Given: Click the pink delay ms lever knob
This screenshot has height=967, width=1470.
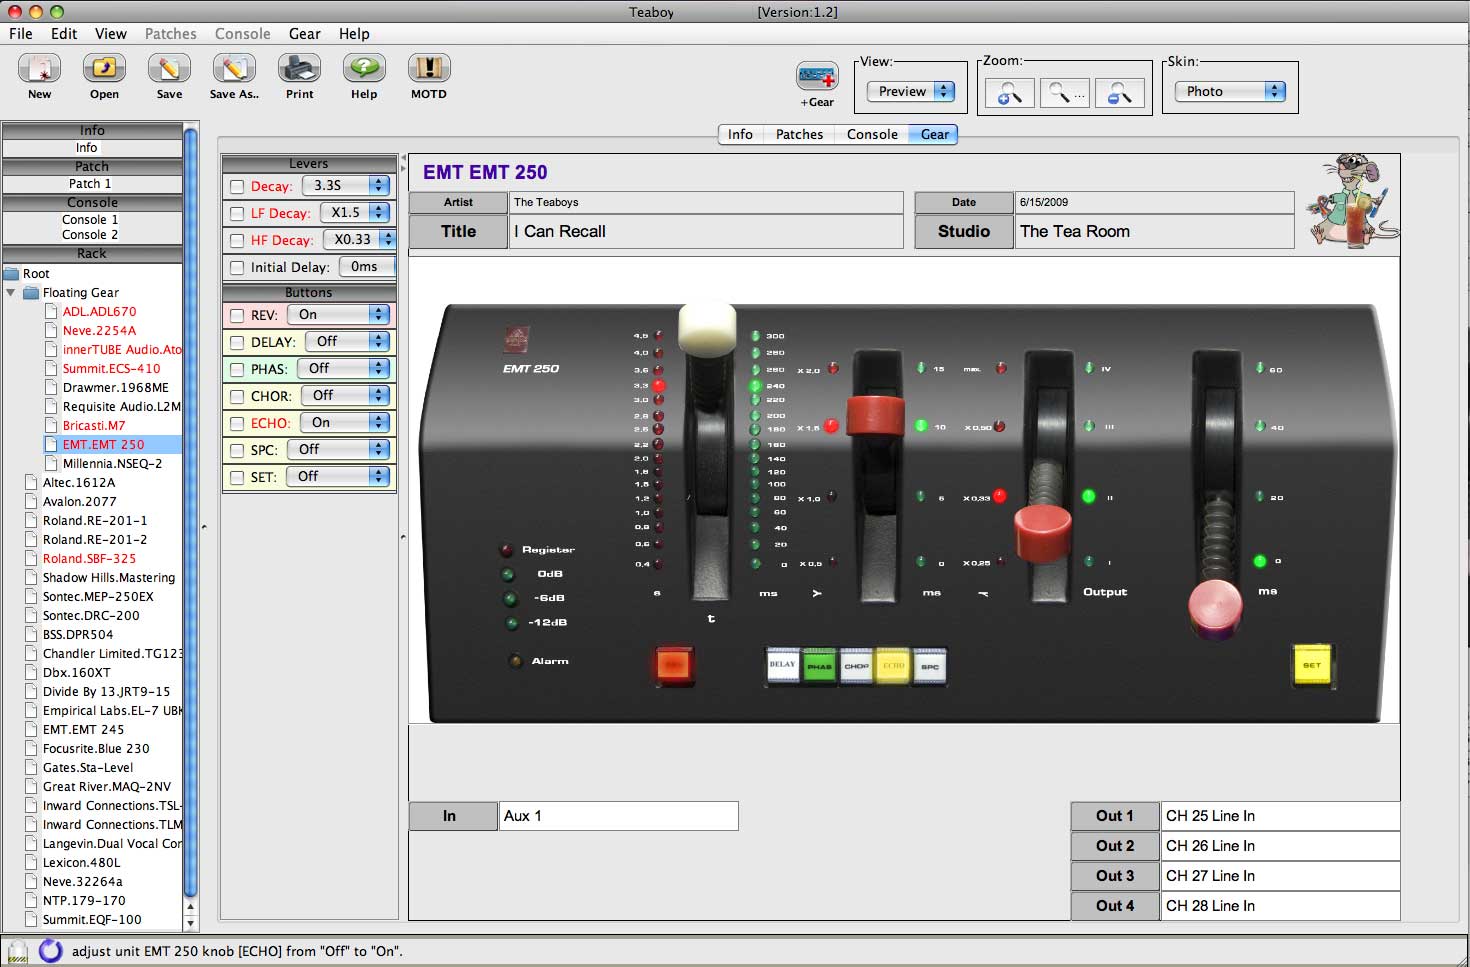Looking at the screenshot, I should (x=1216, y=608).
